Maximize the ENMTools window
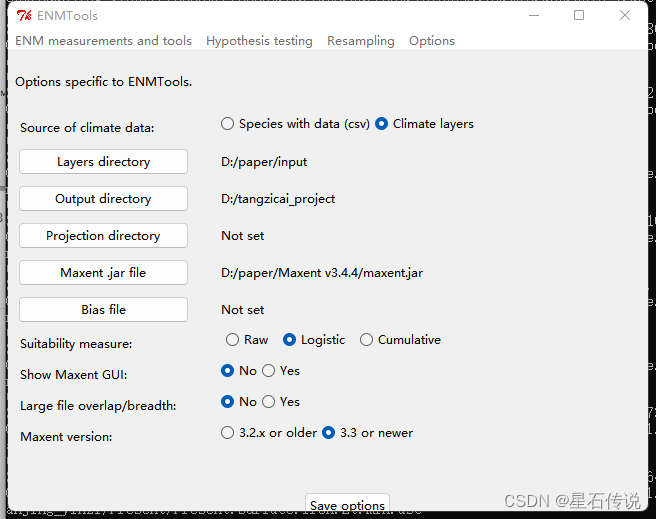The height and width of the screenshot is (519, 656). pyautogui.click(x=579, y=15)
